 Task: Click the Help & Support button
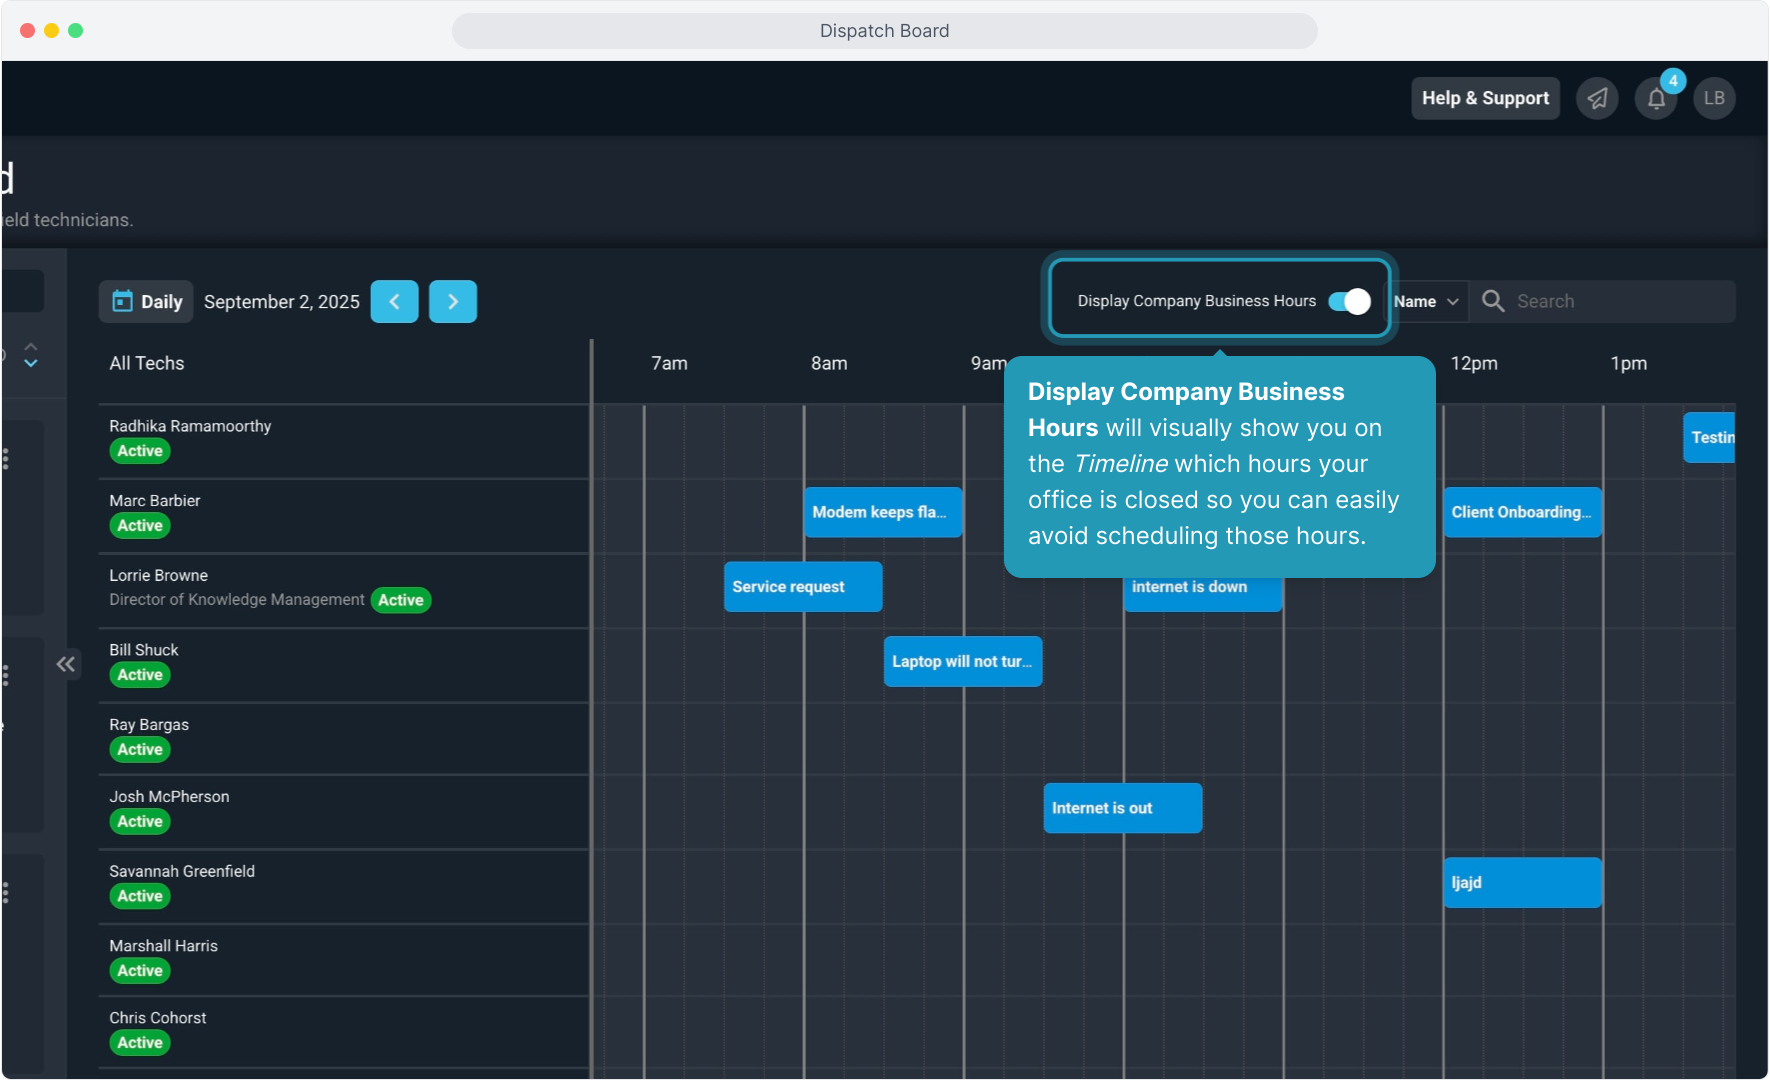(1485, 99)
